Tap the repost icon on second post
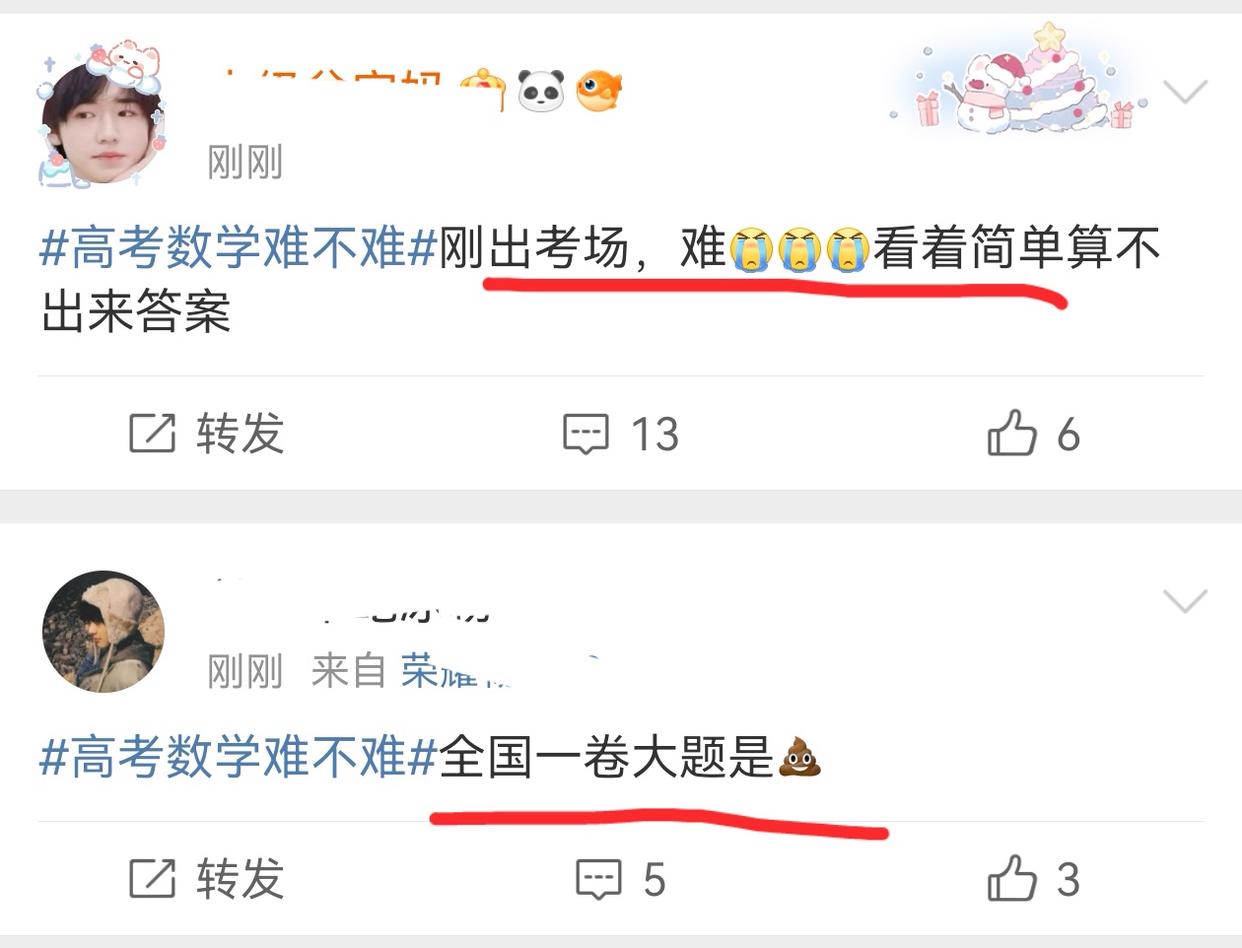Screen dimensions: 1242x948 [x=152, y=878]
